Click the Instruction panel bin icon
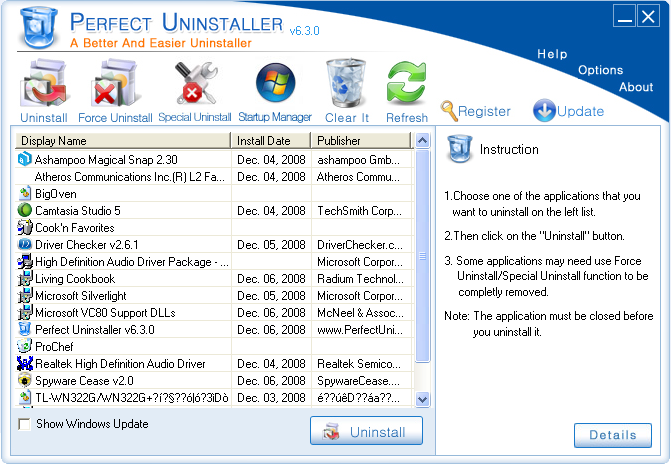This screenshot has width=671, height=465. click(460, 149)
